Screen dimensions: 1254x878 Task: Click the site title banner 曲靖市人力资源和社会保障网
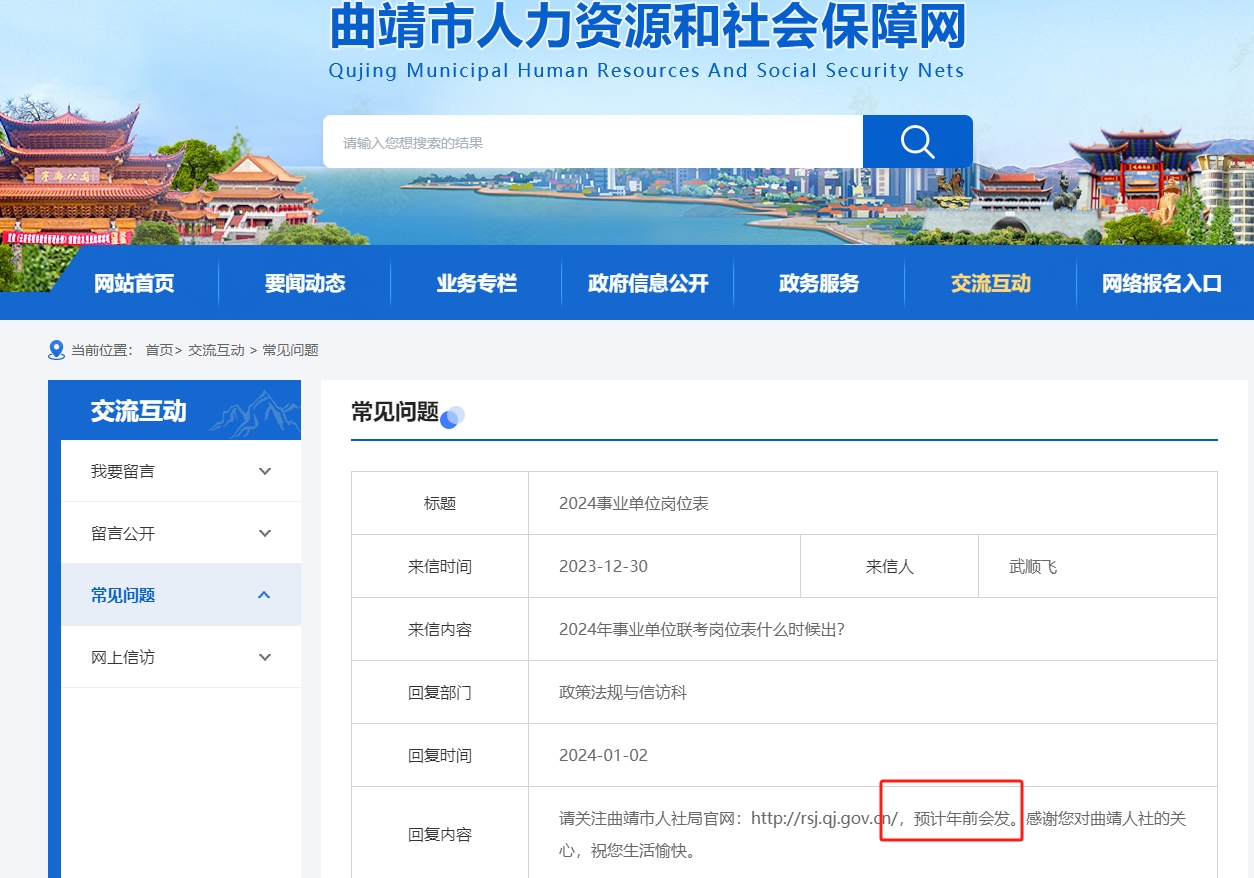(x=647, y=28)
